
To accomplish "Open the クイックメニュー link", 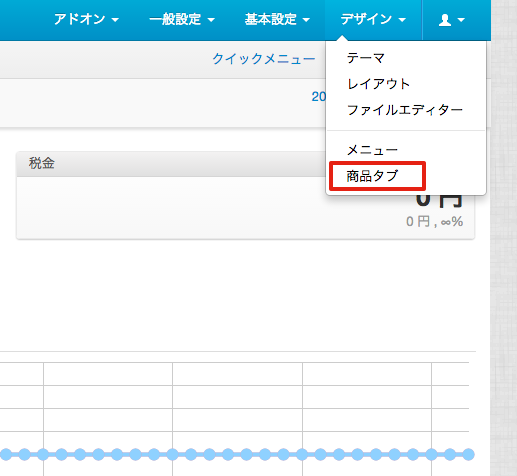I will point(264,59).
